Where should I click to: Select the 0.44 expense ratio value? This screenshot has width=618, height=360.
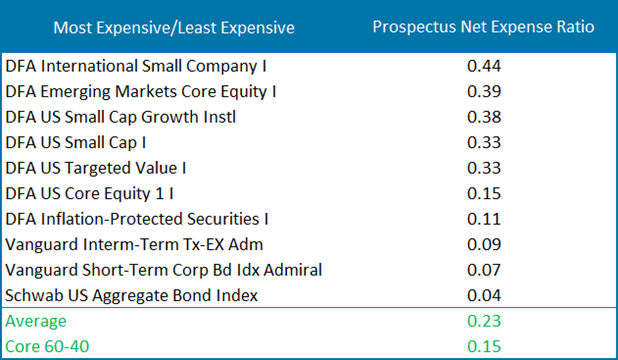point(484,66)
